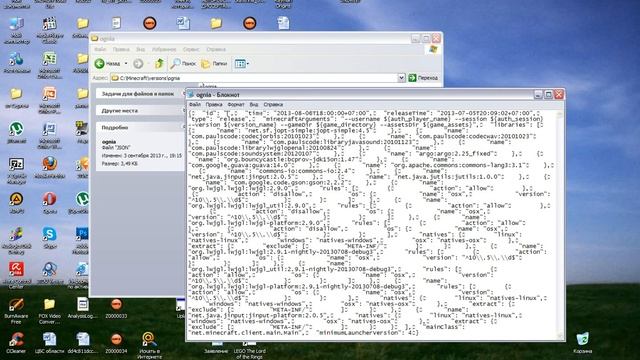The width and height of the screenshot is (640, 360).
Task: Open Правка menu in Explorer window
Action: [121, 49]
